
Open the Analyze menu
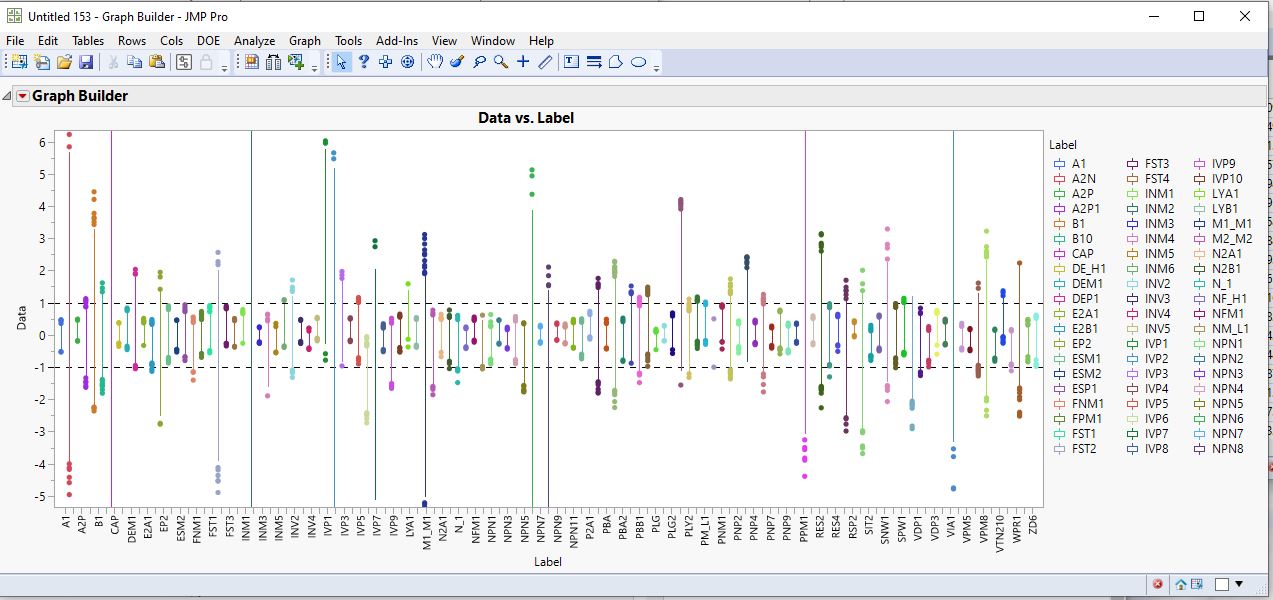tap(255, 41)
